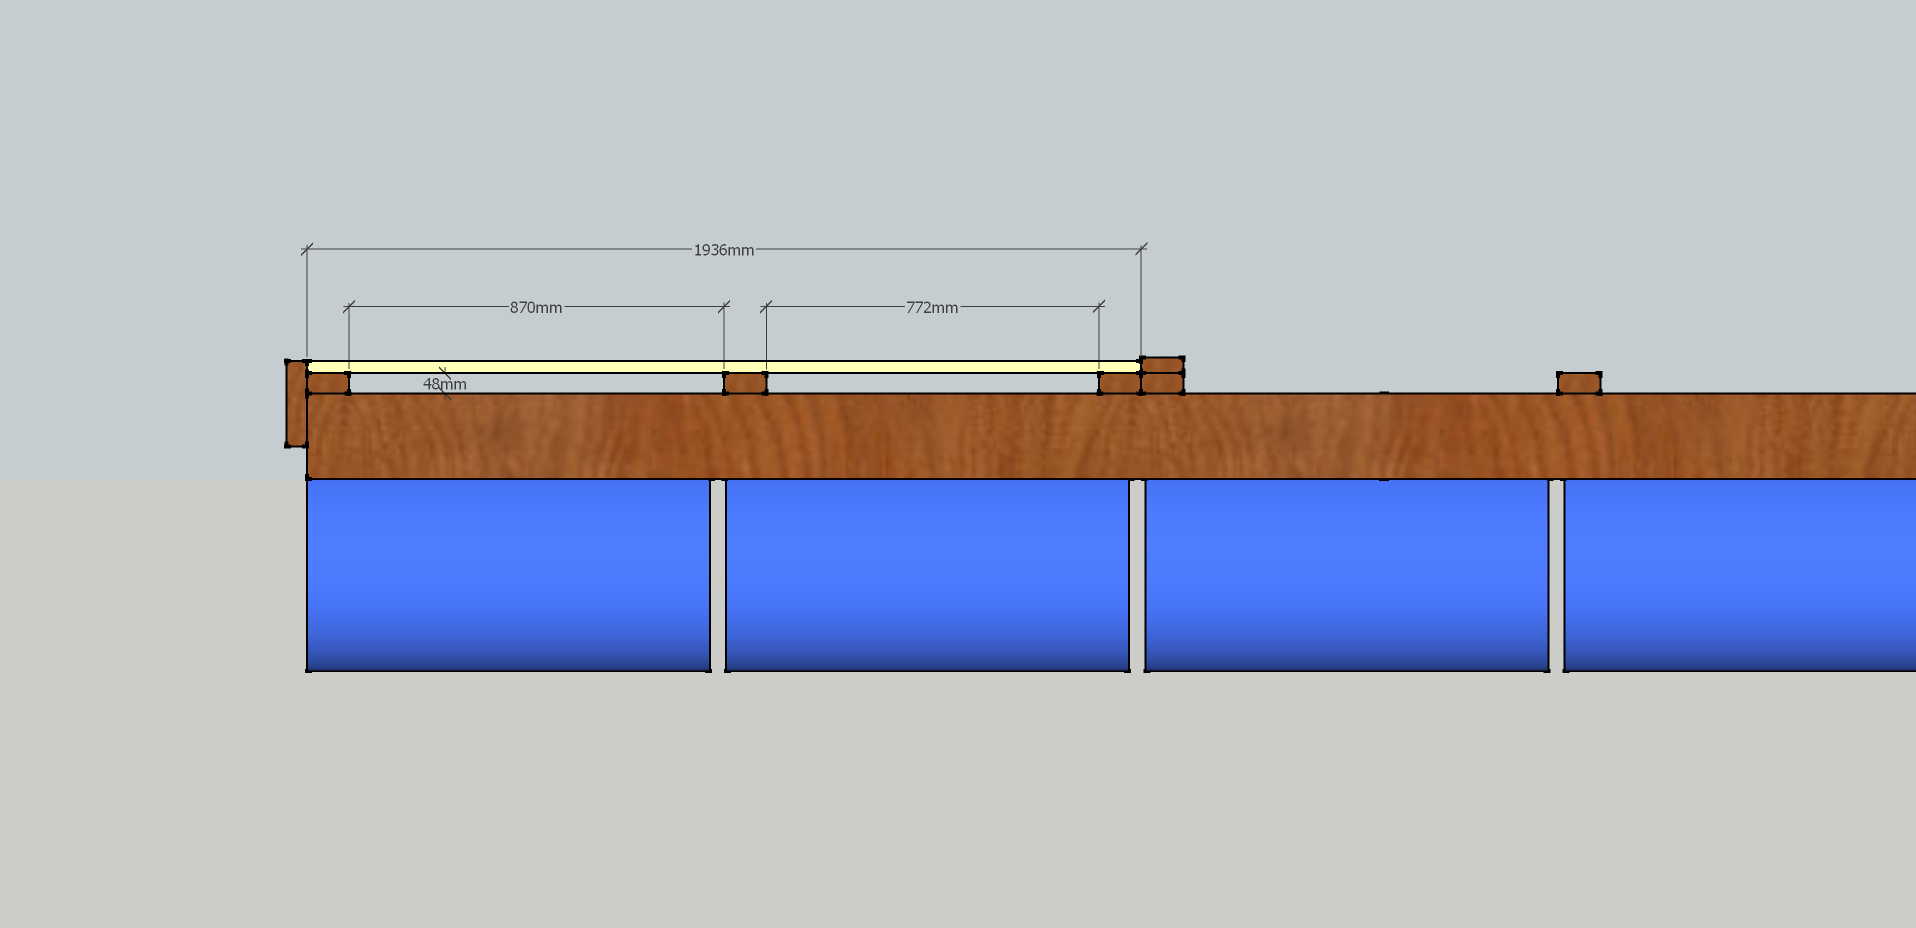Select the 48mm dimension label
The image size is (1916, 928).
pos(445,384)
